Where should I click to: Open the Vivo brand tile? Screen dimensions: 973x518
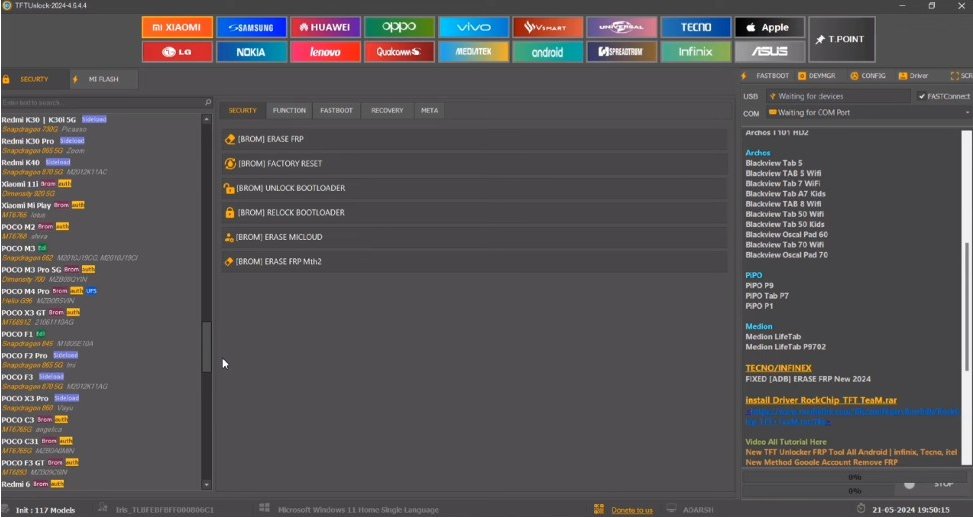click(473, 27)
